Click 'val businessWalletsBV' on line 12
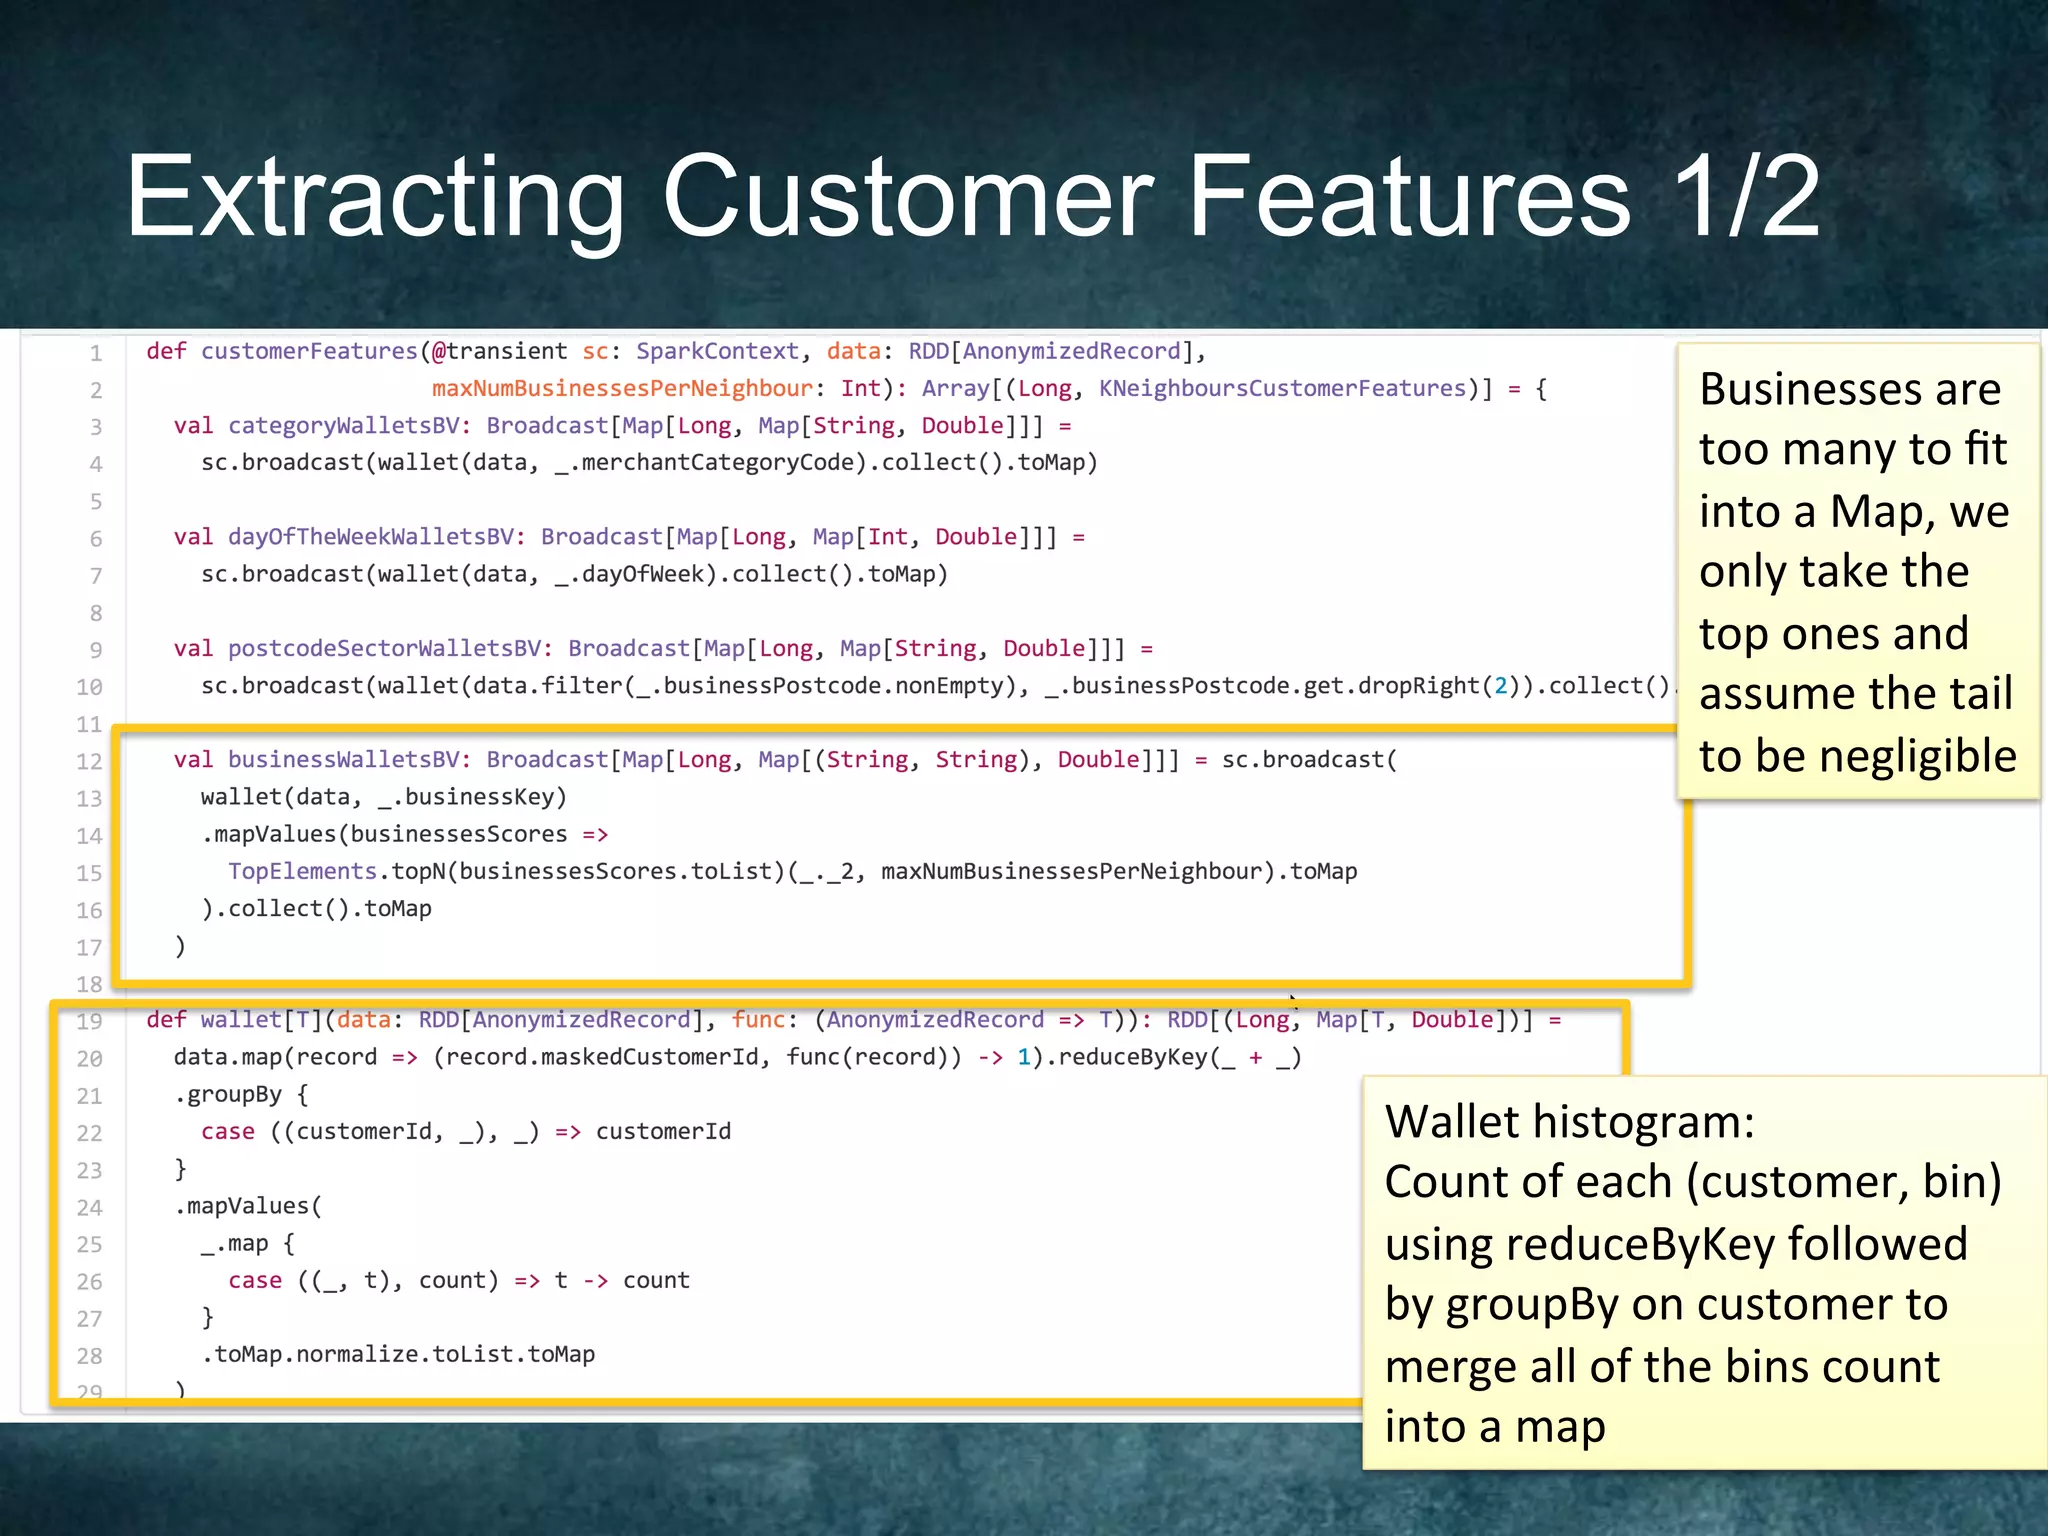 316,760
